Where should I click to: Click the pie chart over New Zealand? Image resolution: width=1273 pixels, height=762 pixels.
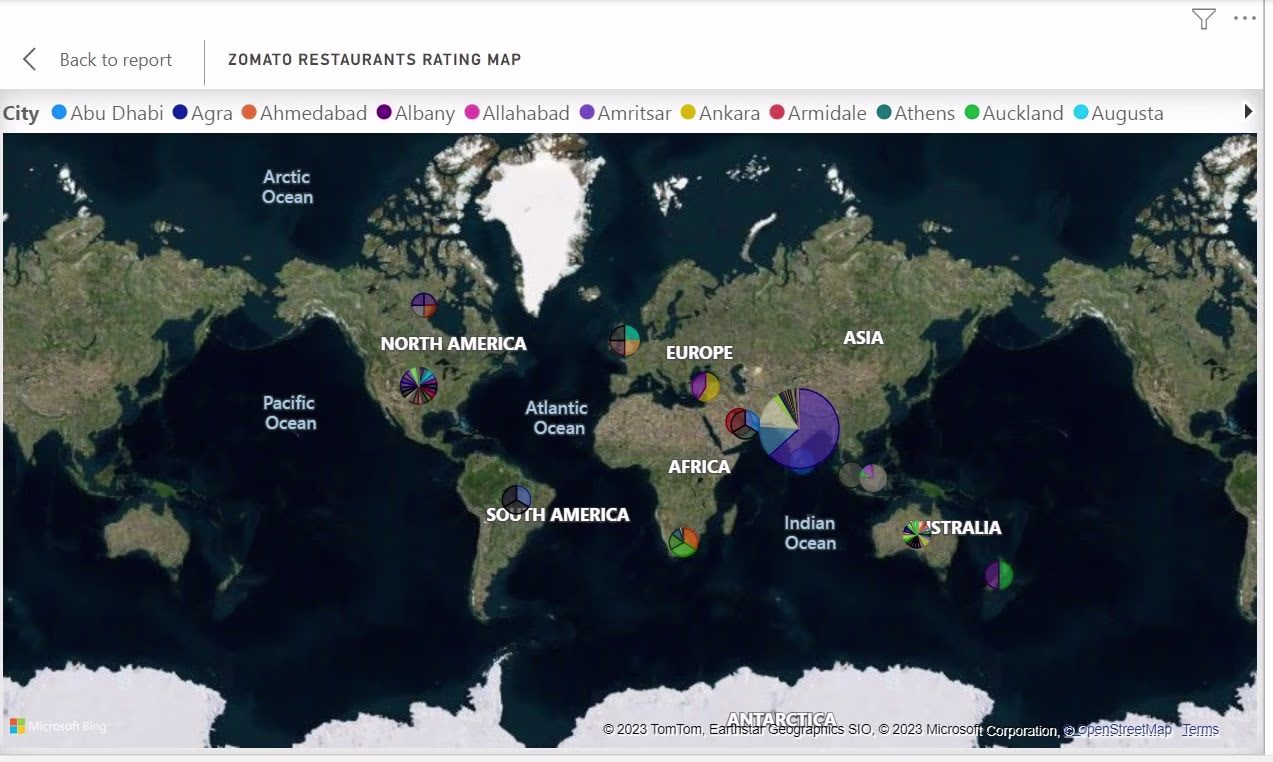(x=998, y=575)
